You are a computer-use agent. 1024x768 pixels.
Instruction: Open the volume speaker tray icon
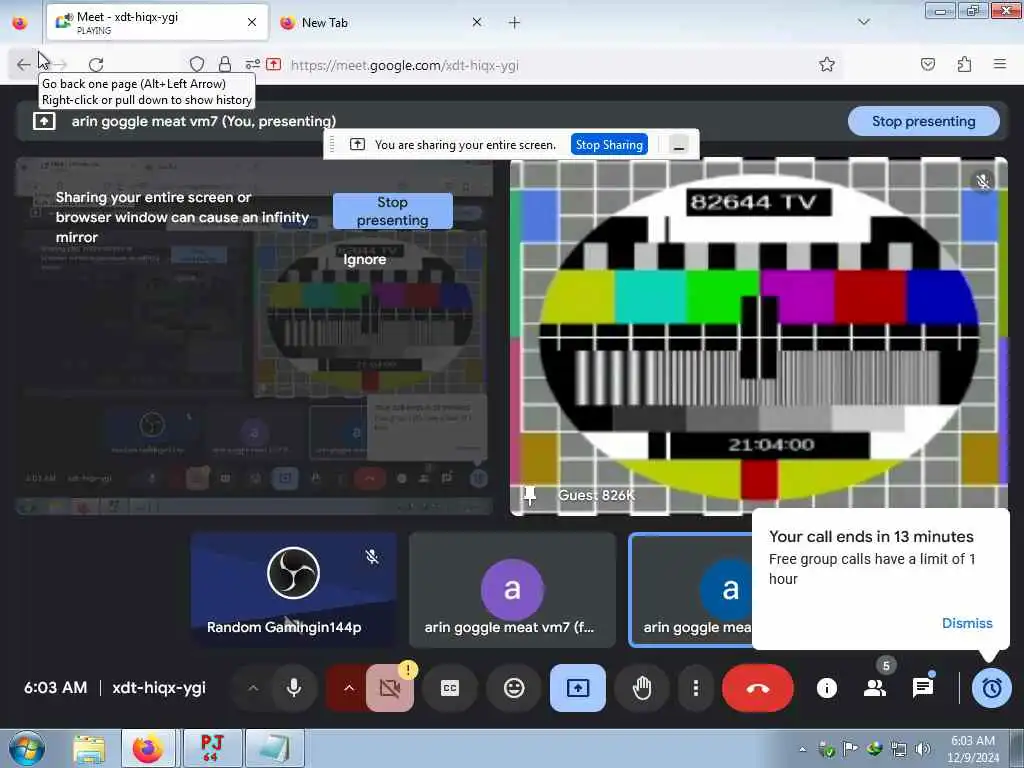click(923, 750)
